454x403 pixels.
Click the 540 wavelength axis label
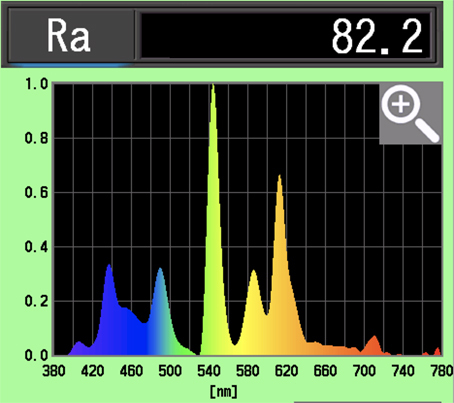pyautogui.click(x=209, y=371)
